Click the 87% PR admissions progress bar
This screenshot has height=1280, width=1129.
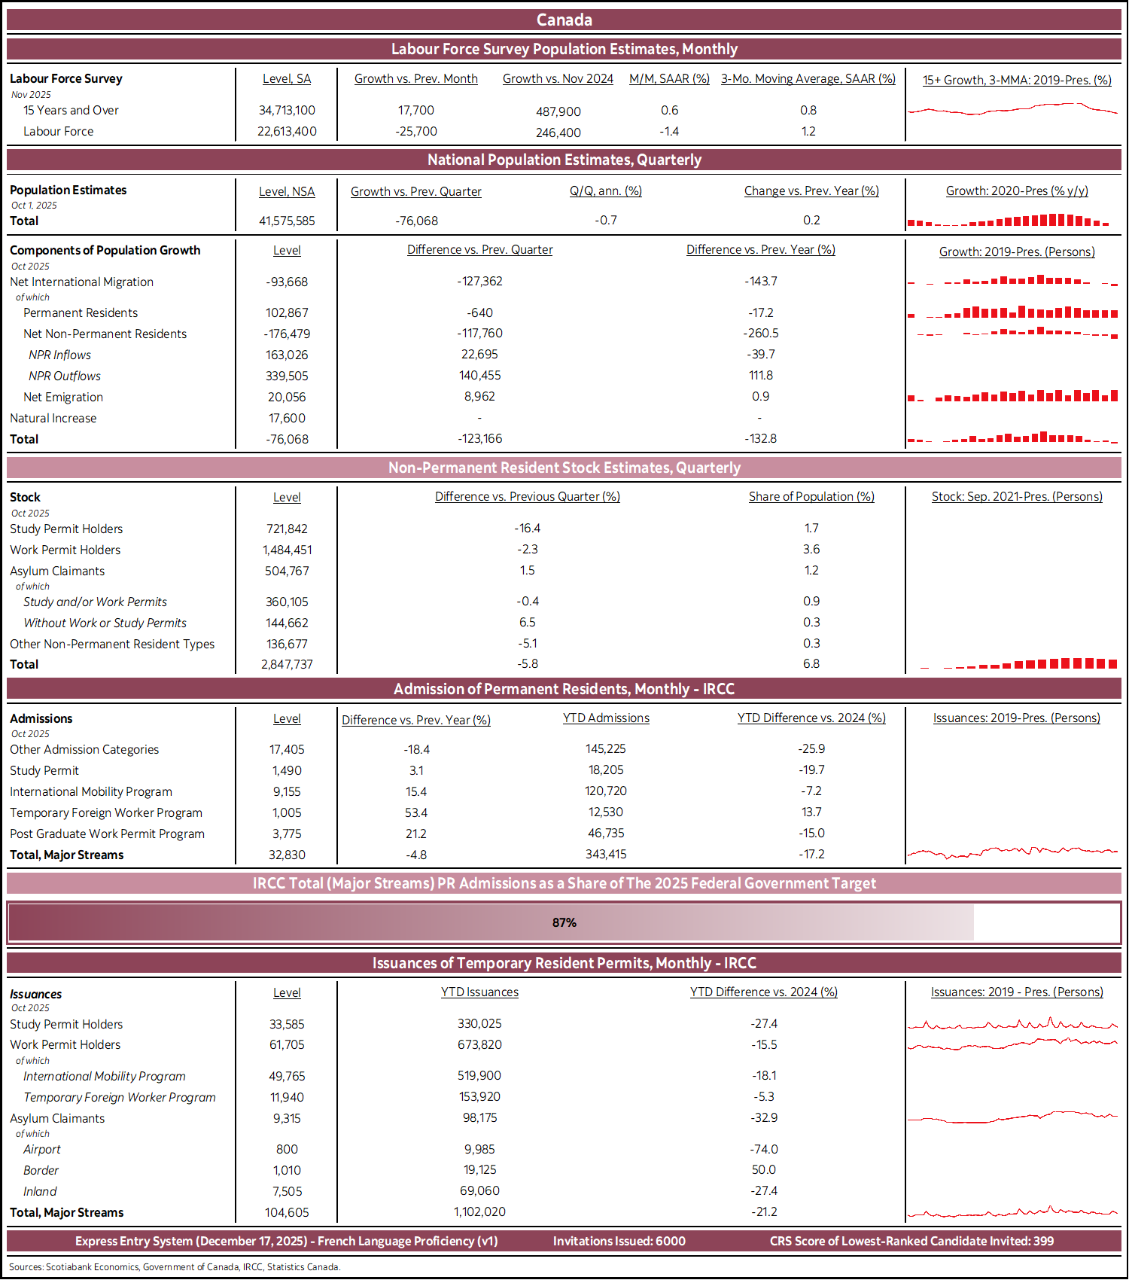click(x=564, y=922)
